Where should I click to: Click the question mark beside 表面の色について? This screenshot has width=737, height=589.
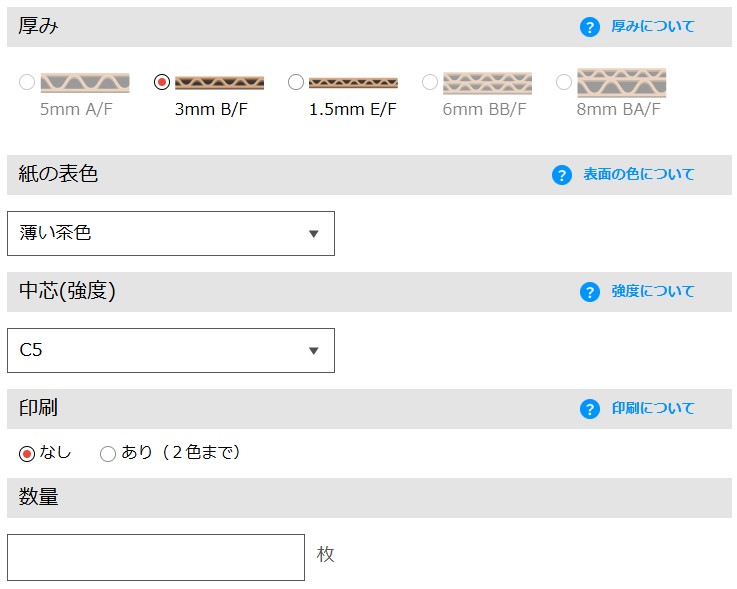tap(562, 175)
